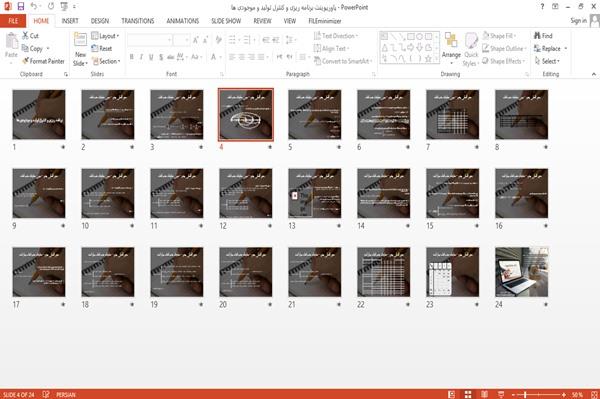Click Quick Styles icon
This screenshot has width=600, height=399.
[471, 41]
